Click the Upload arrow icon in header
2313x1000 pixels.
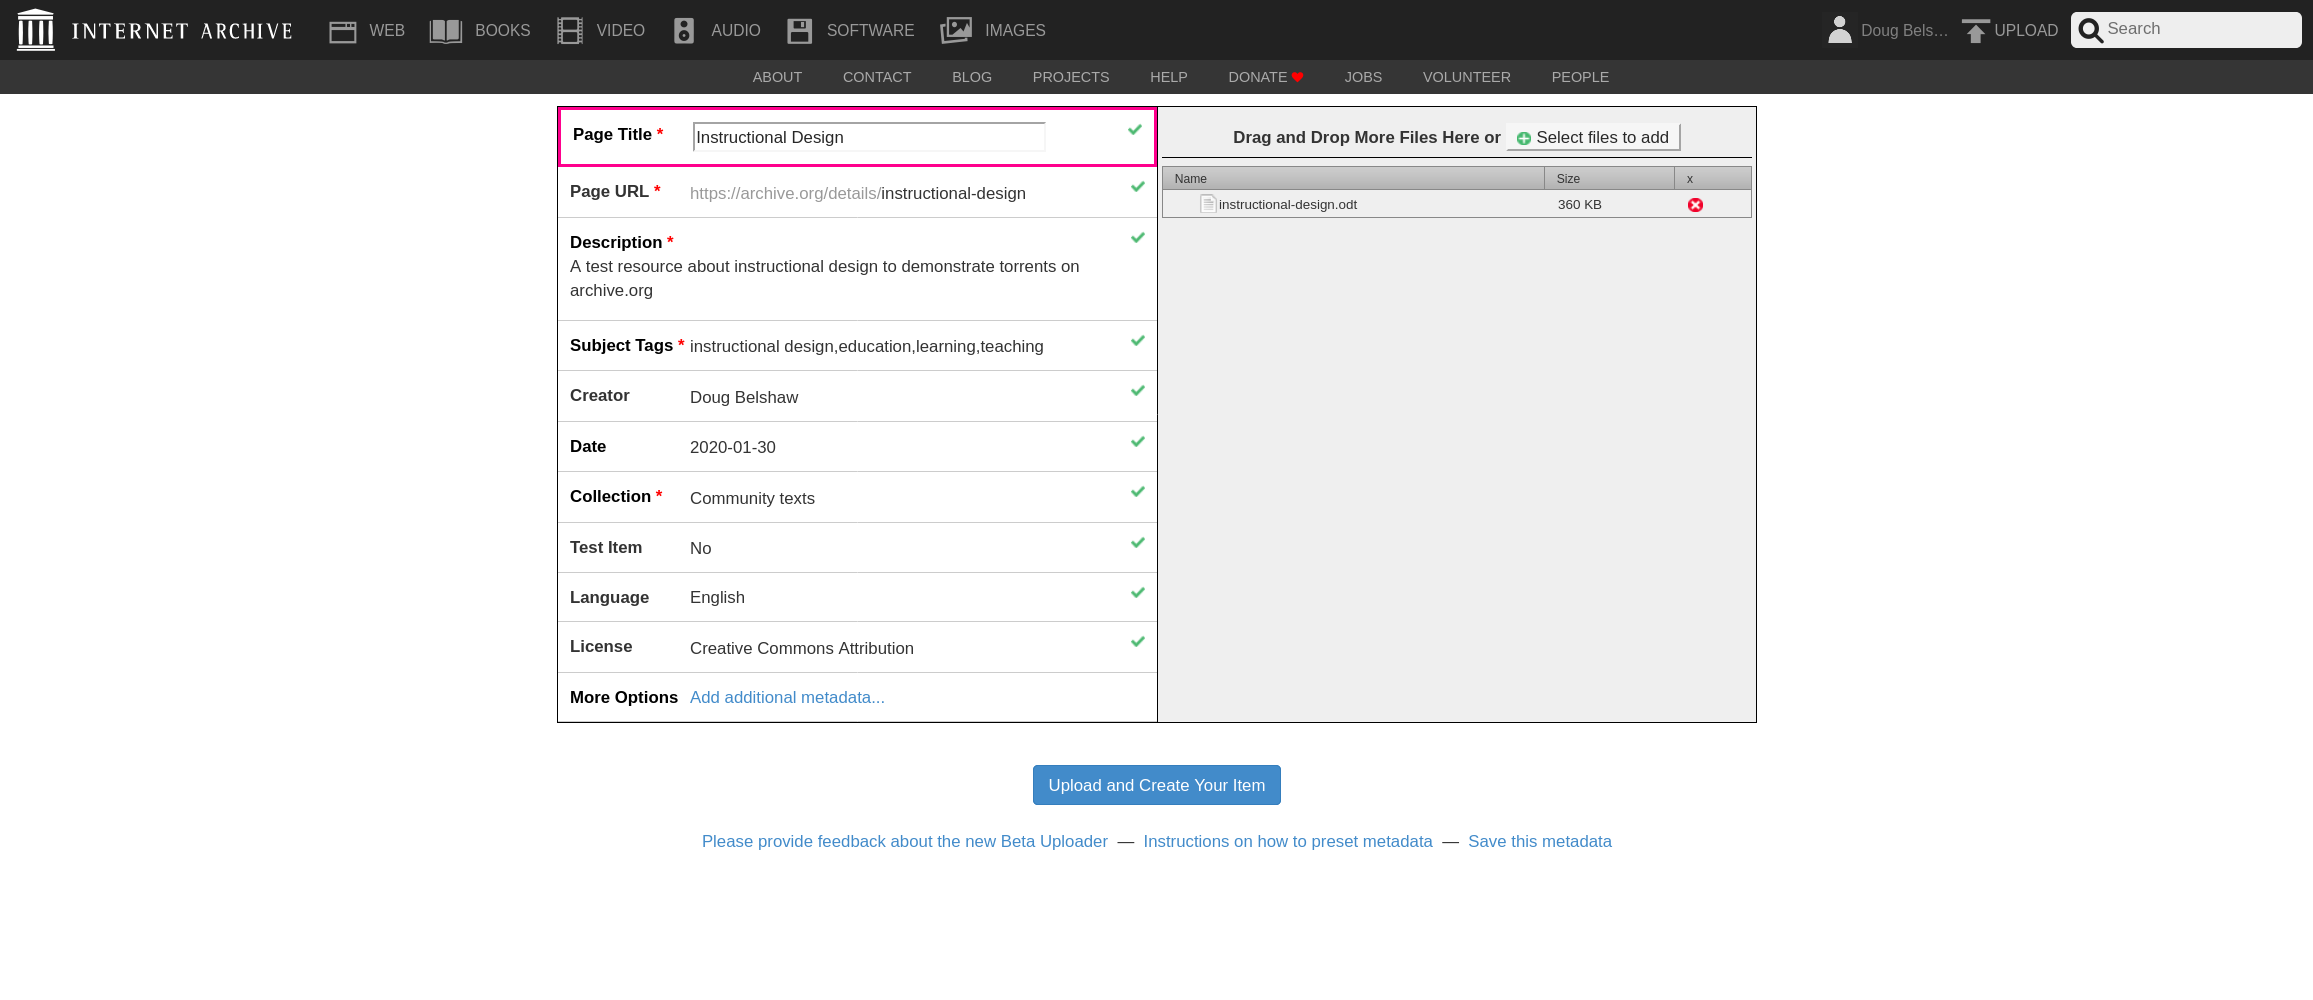(1975, 31)
